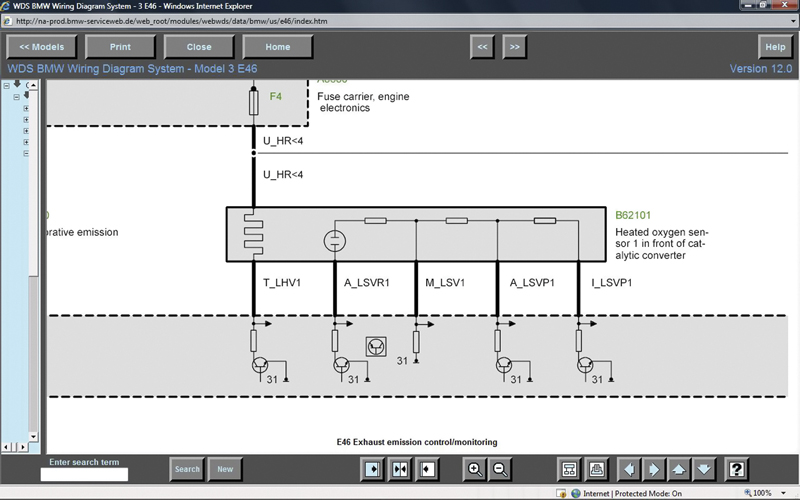Click the show-left-panel-only layout icon
800x500 pixels.
372,469
